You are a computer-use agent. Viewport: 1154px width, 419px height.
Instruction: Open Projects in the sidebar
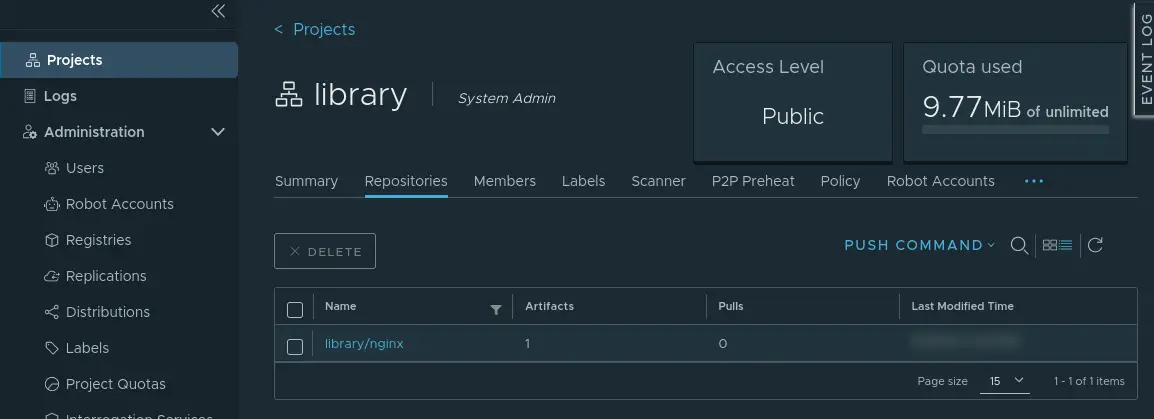pyautogui.click(x=118, y=60)
